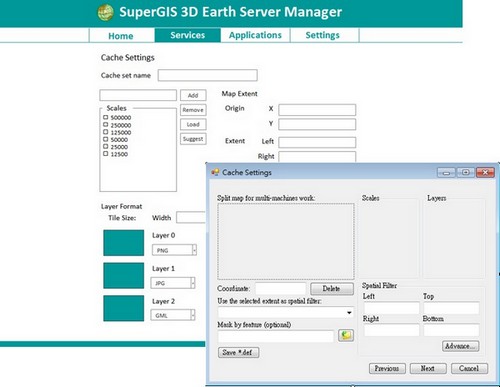
Task: Click the "Spatial Filter" group label
Action: [379, 285]
